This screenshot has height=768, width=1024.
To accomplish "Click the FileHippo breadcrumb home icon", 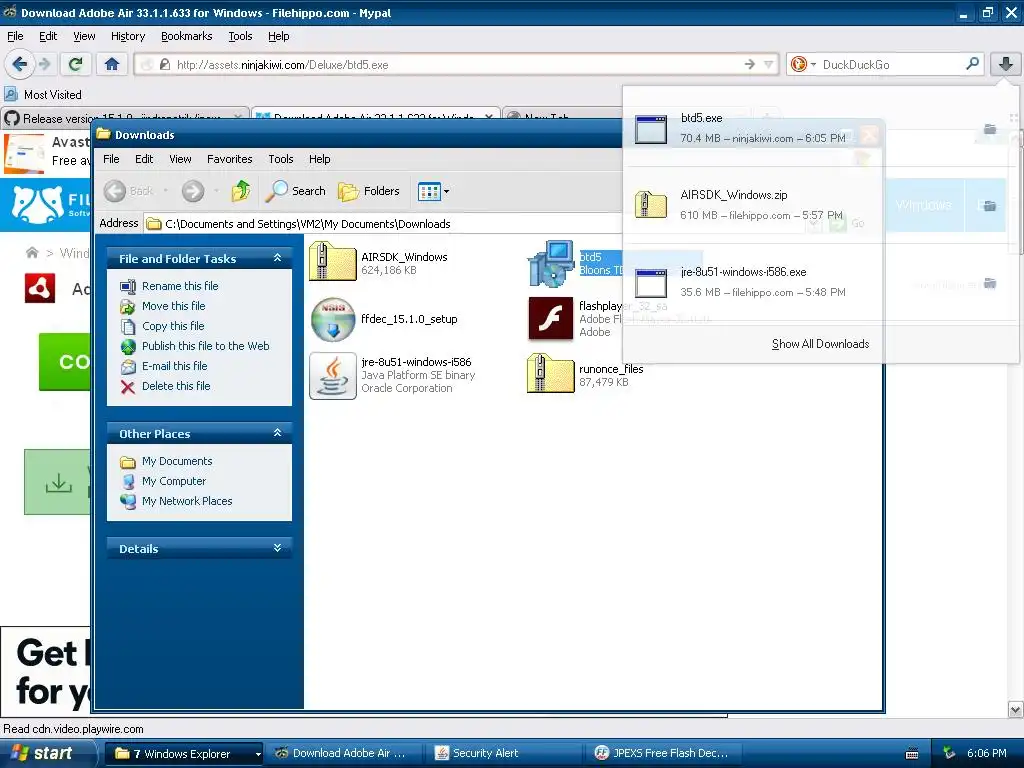I will (31, 253).
